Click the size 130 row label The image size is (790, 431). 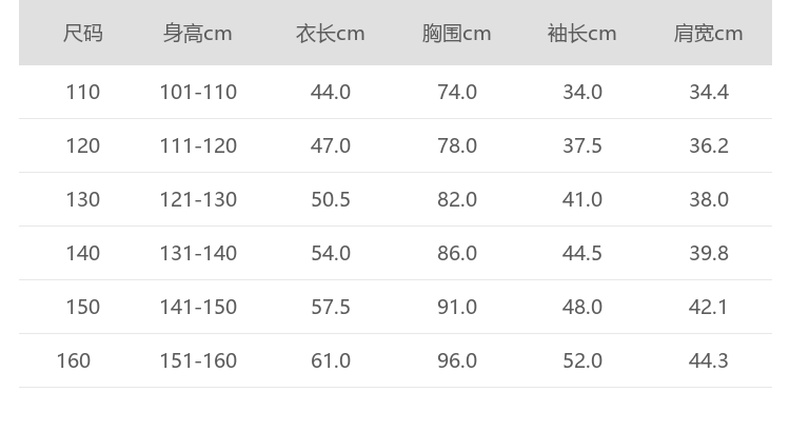click(83, 200)
